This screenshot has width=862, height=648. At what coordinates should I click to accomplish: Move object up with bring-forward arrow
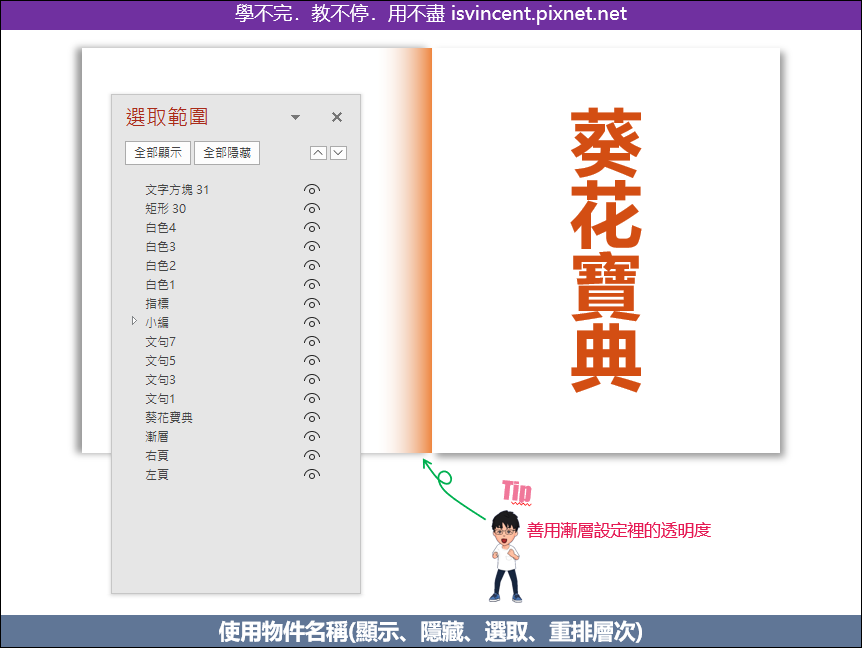coord(318,153)
